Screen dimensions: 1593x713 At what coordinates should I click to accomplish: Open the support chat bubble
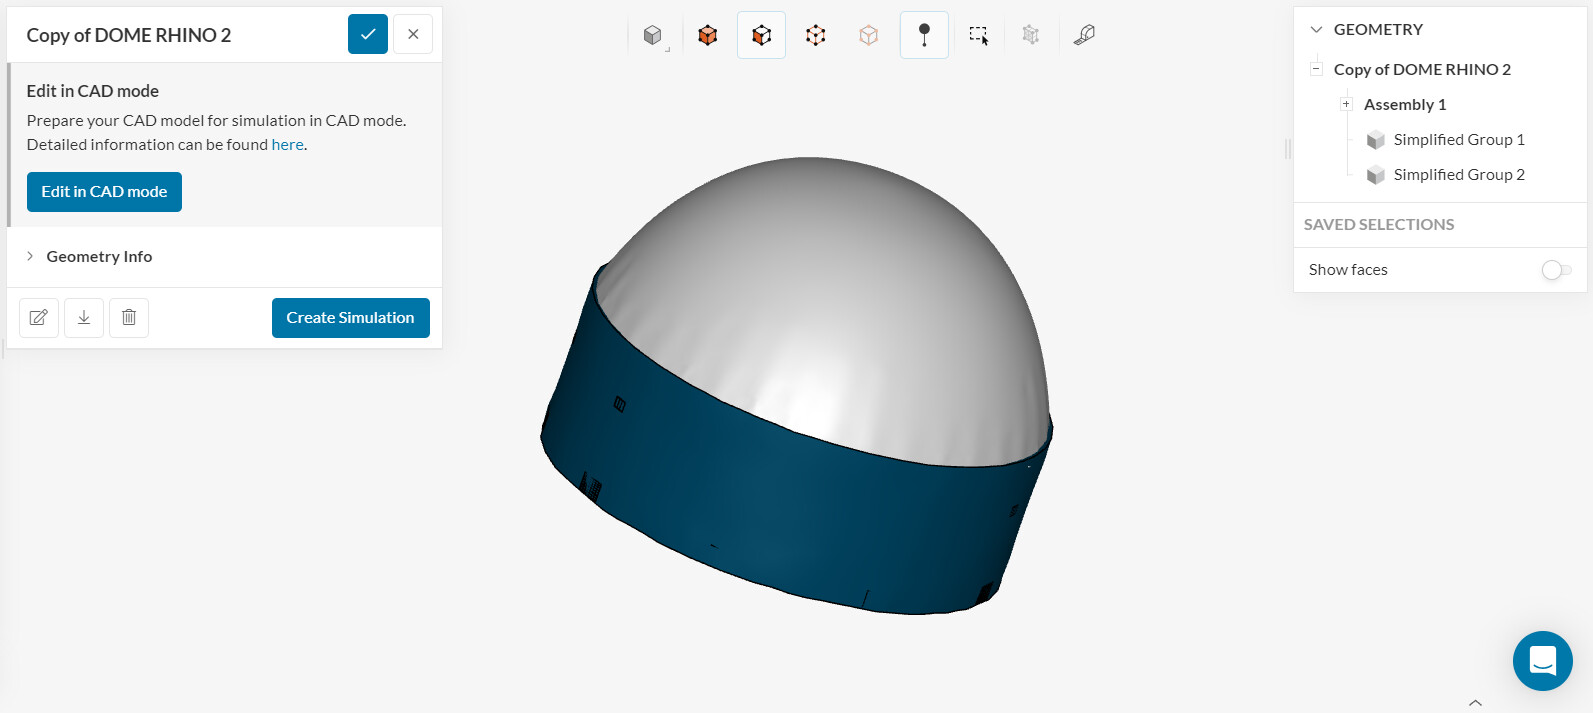coord(1543,661)
